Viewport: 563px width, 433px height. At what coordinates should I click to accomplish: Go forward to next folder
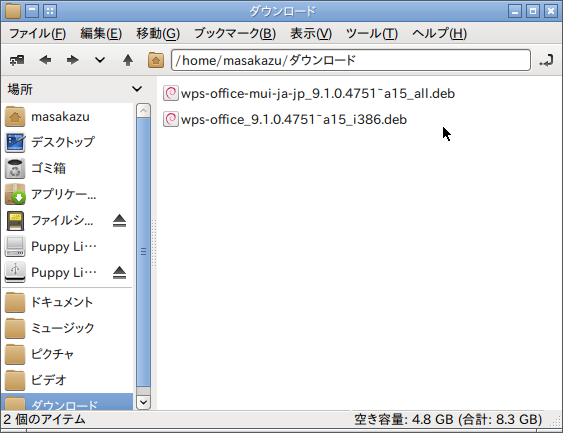(73, 60)
